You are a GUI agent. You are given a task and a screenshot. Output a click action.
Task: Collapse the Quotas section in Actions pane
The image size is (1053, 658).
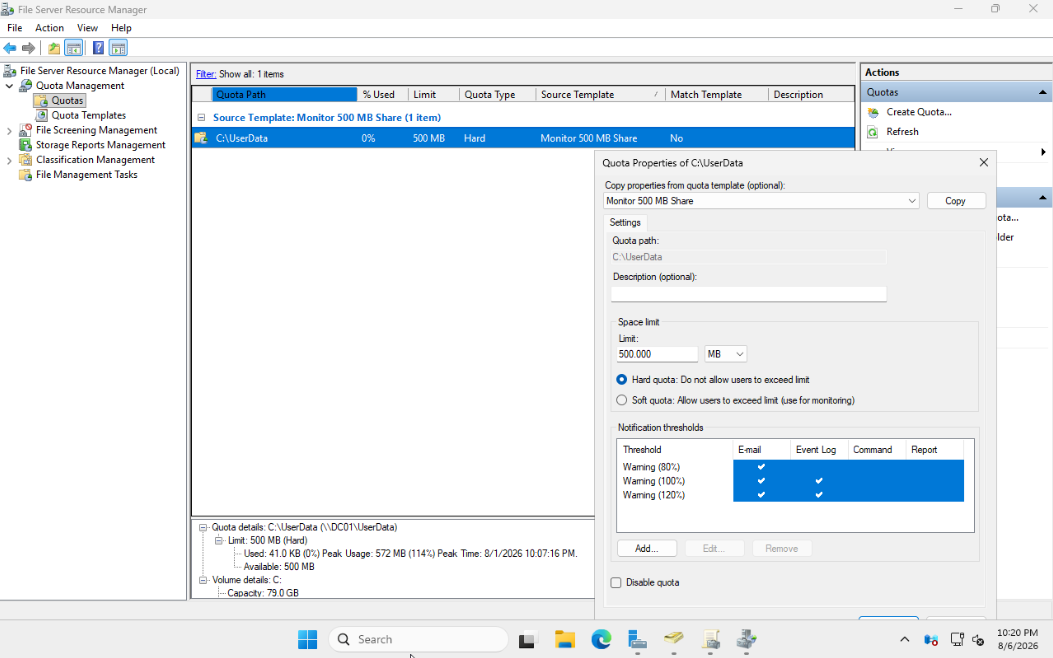click(1042, 92)
